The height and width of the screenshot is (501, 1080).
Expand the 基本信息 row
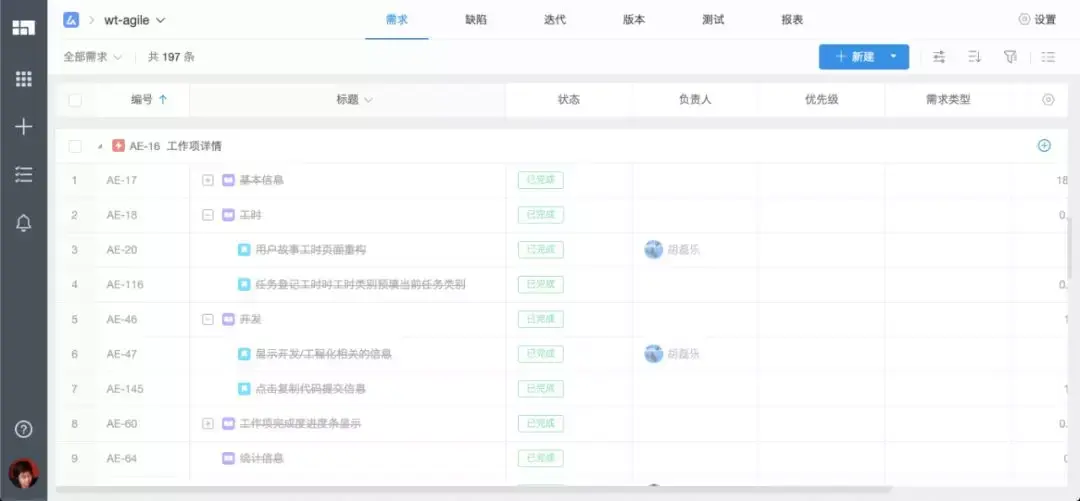point(207,181)
